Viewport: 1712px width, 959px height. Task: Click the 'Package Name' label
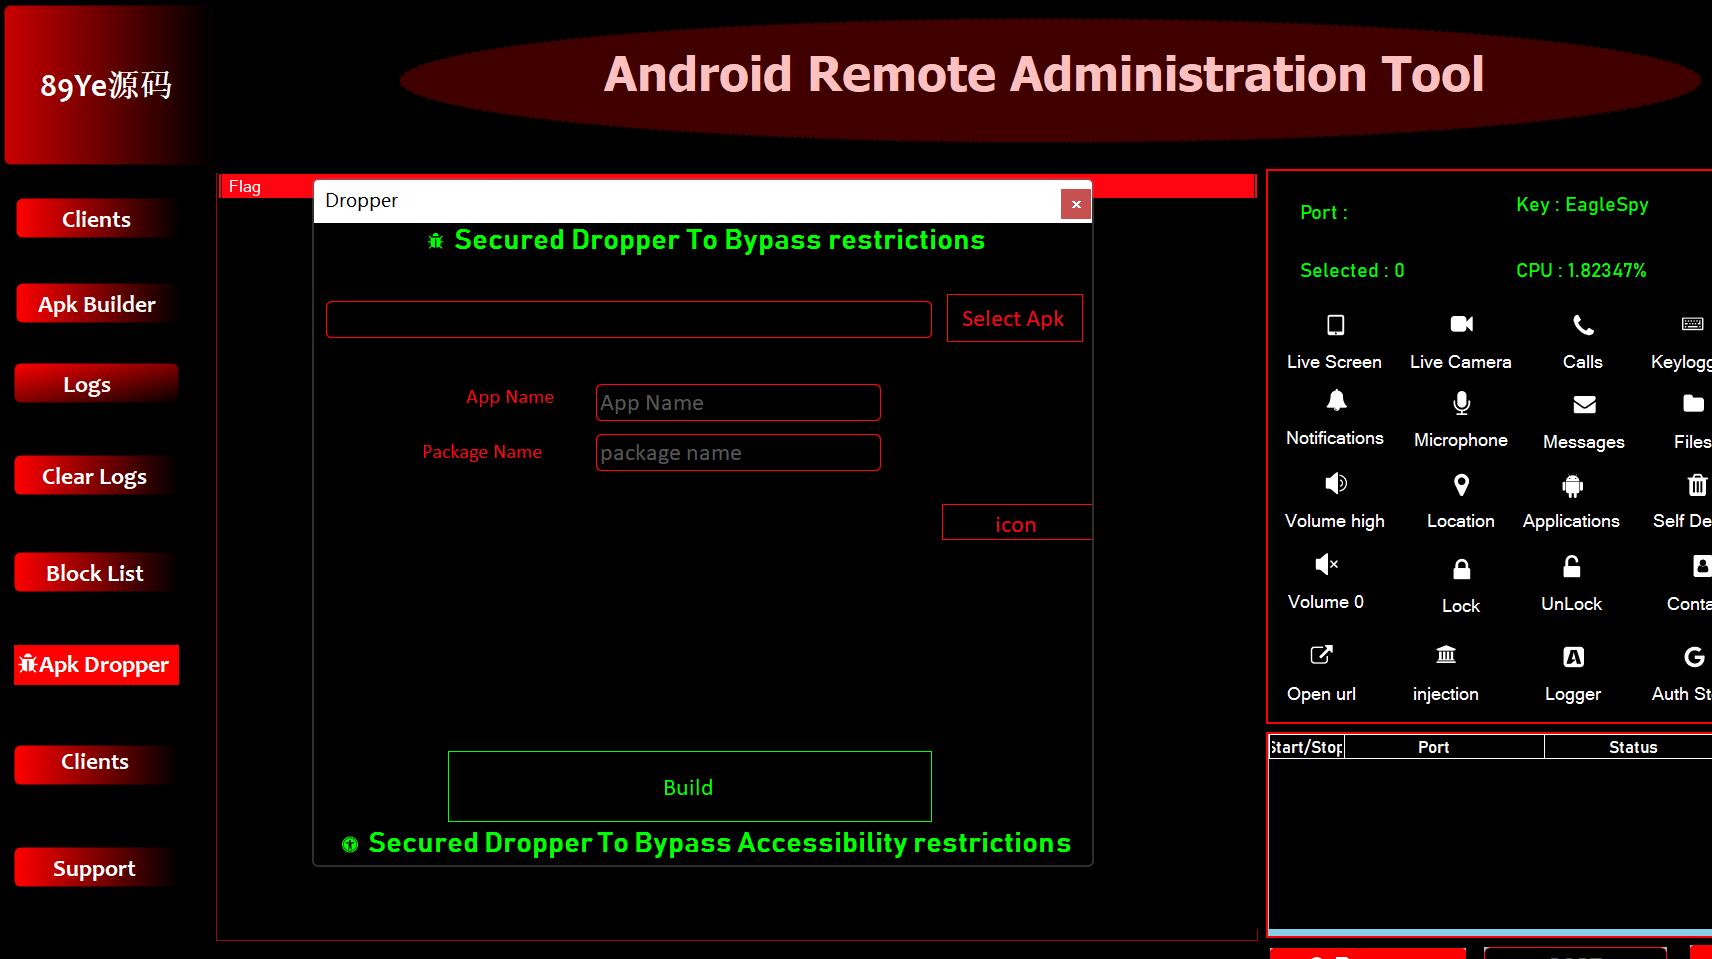tap(482, 452)
